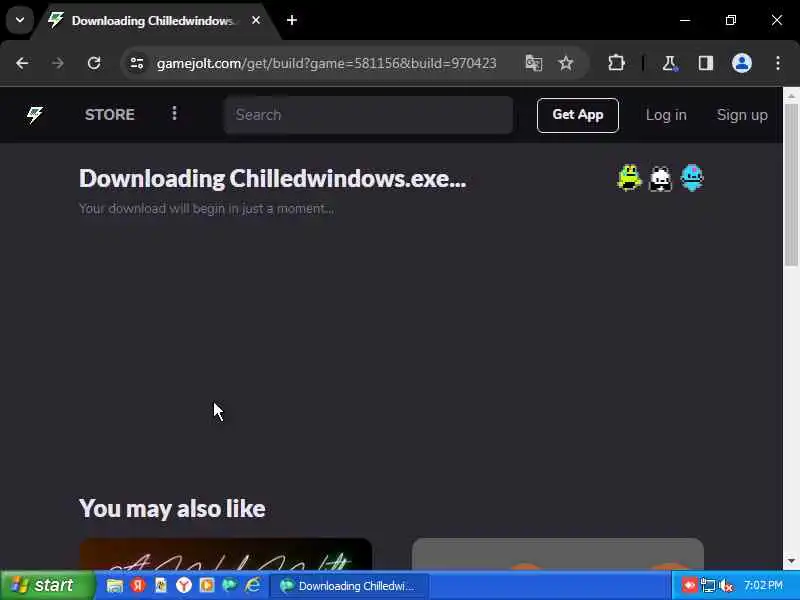
Task: Focus the Search field
Action: (x=368, y=115)
